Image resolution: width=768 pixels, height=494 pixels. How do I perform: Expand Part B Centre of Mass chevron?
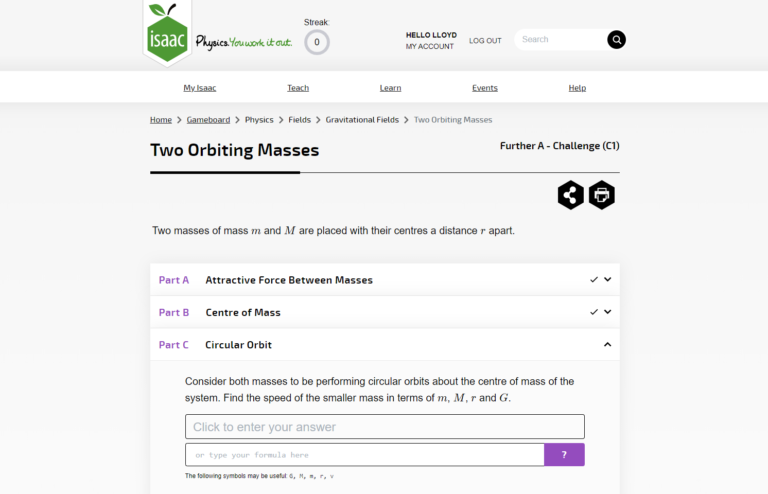coord(607,312)
